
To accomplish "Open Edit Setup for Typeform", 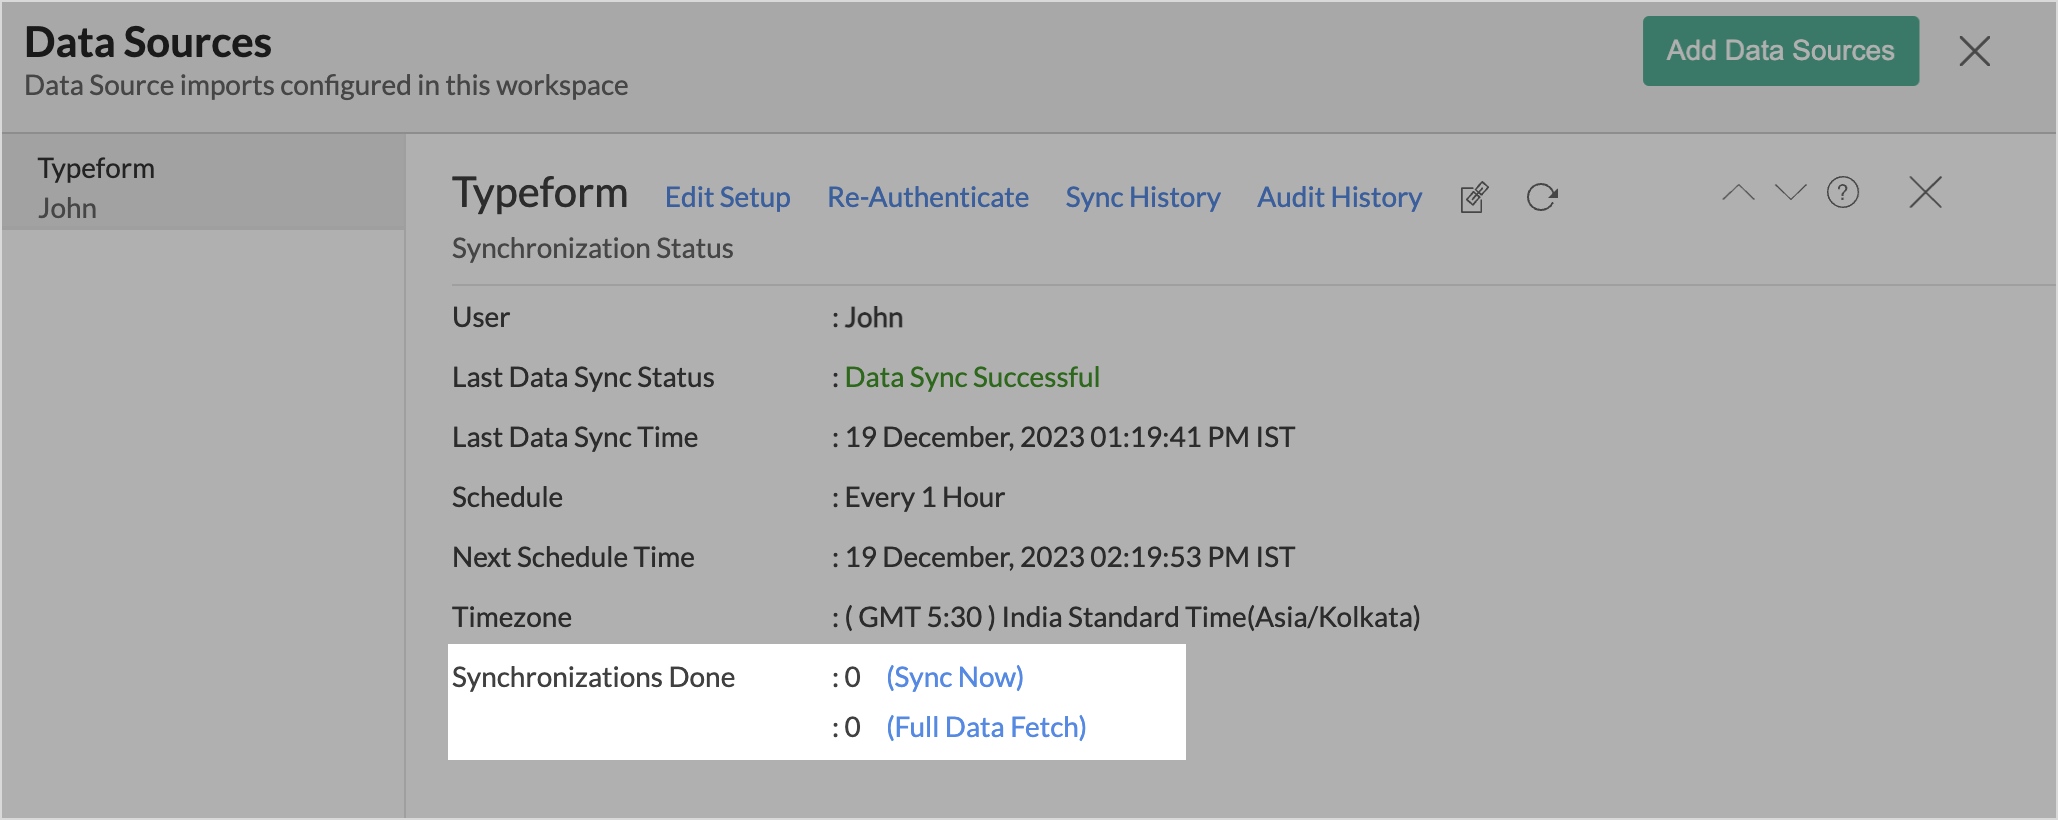I will click(727, 198).
